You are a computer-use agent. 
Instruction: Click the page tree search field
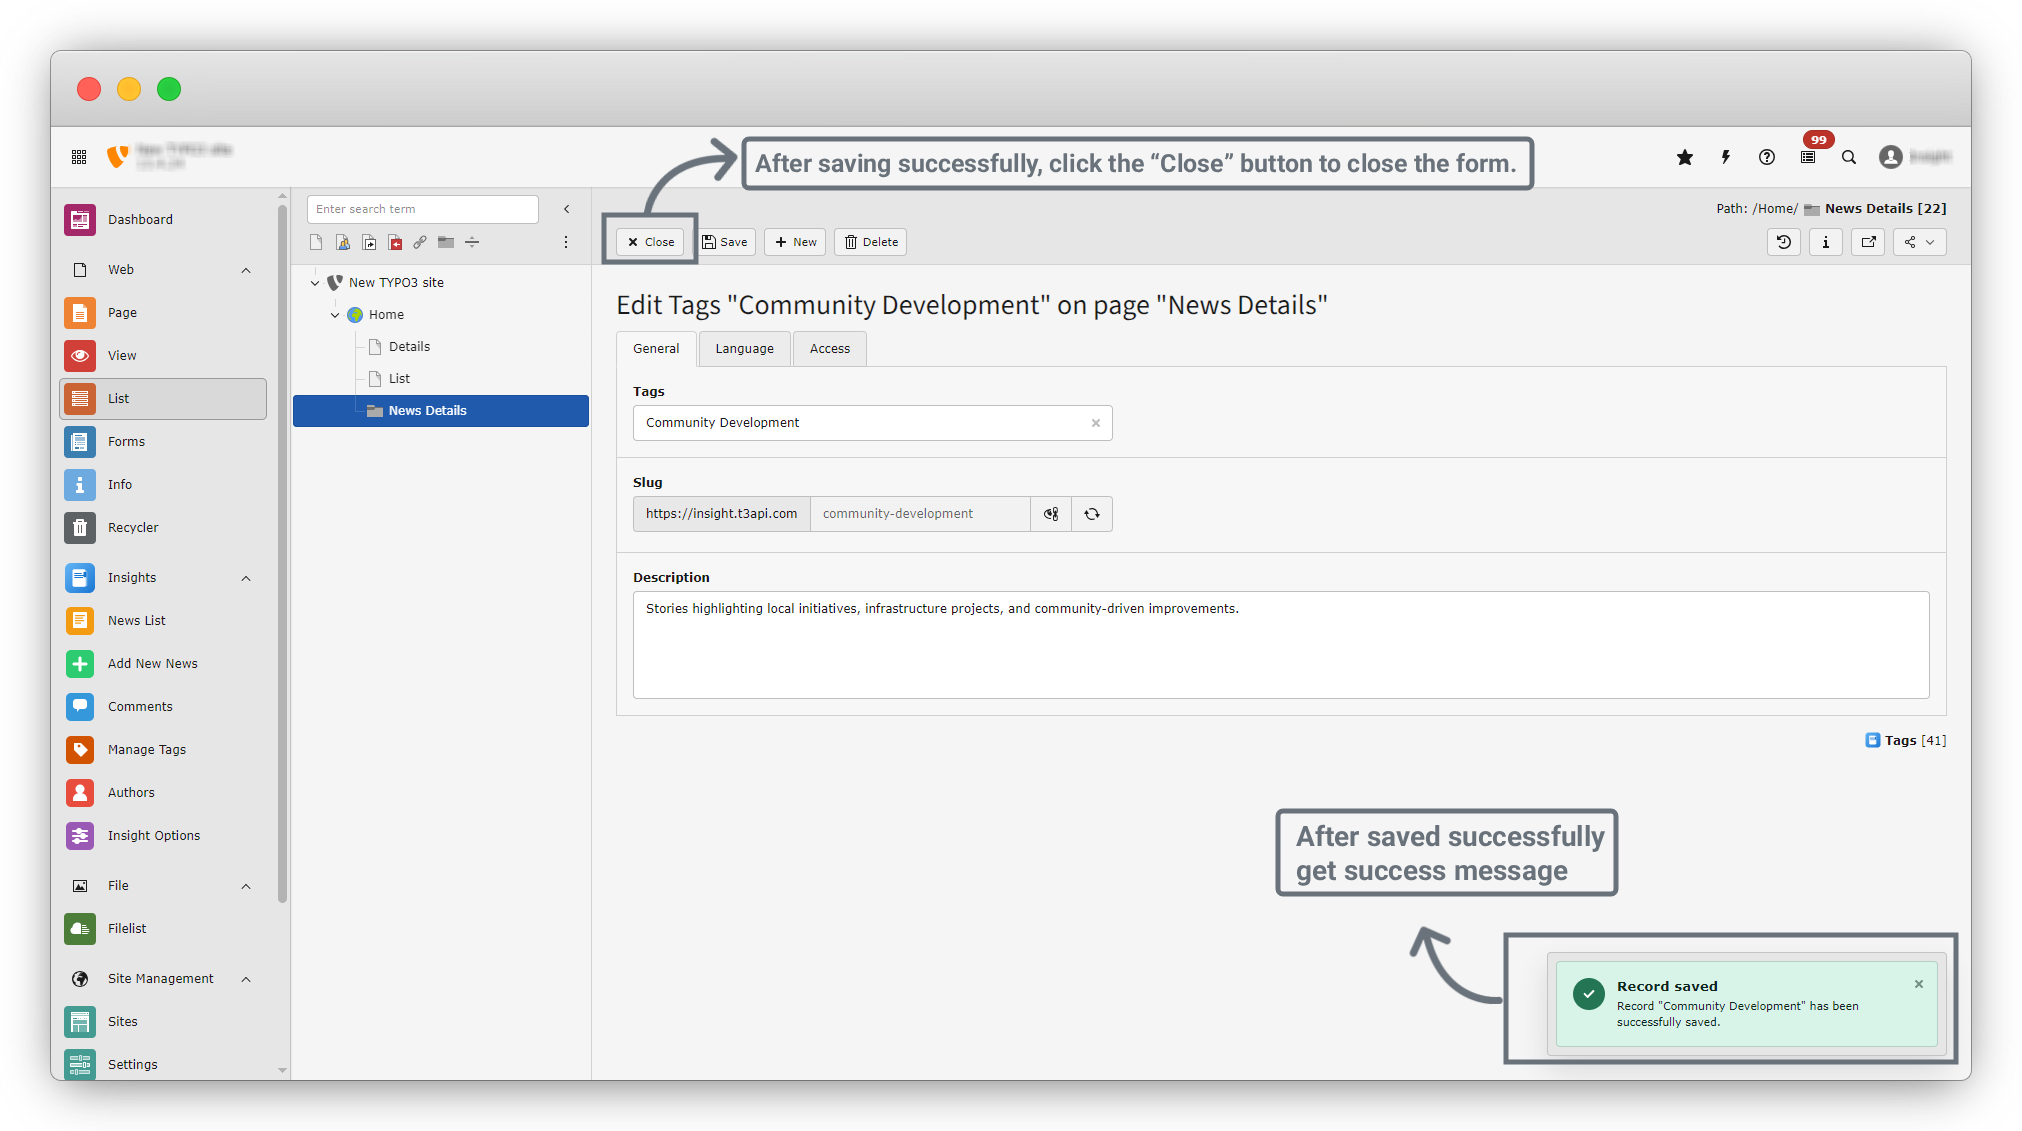tap(422, 209)
